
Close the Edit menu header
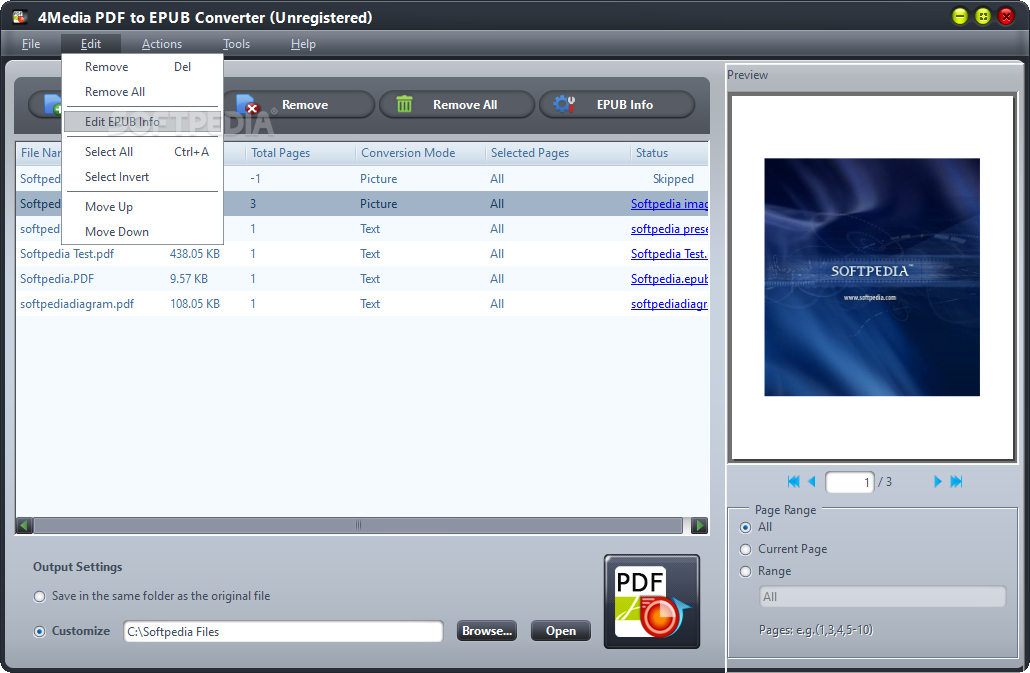91,44
